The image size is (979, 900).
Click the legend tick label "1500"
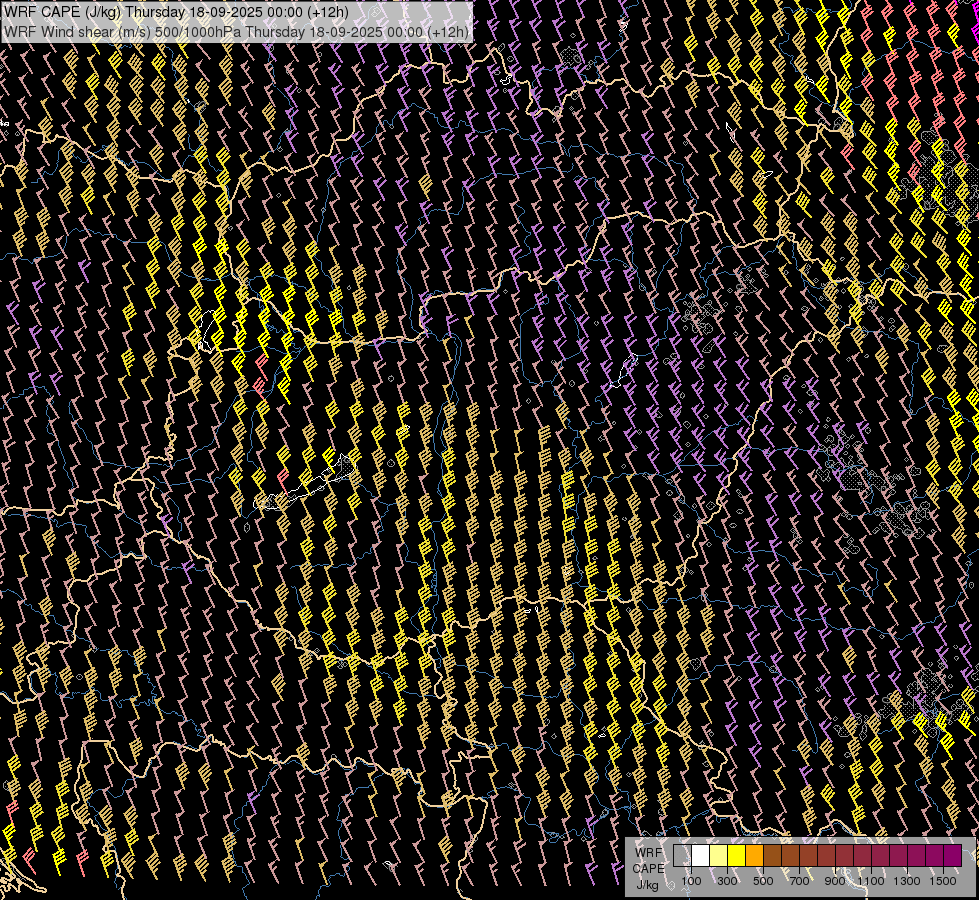coord(943,881)
